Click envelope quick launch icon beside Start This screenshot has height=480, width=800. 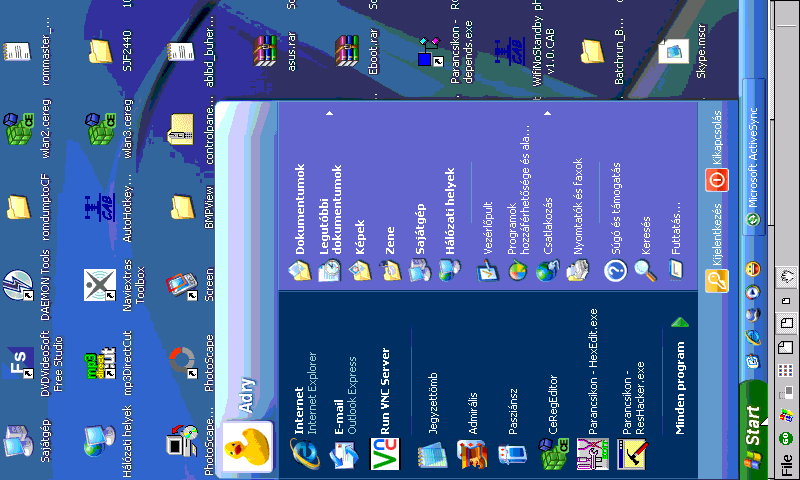(x=753, y=361)
